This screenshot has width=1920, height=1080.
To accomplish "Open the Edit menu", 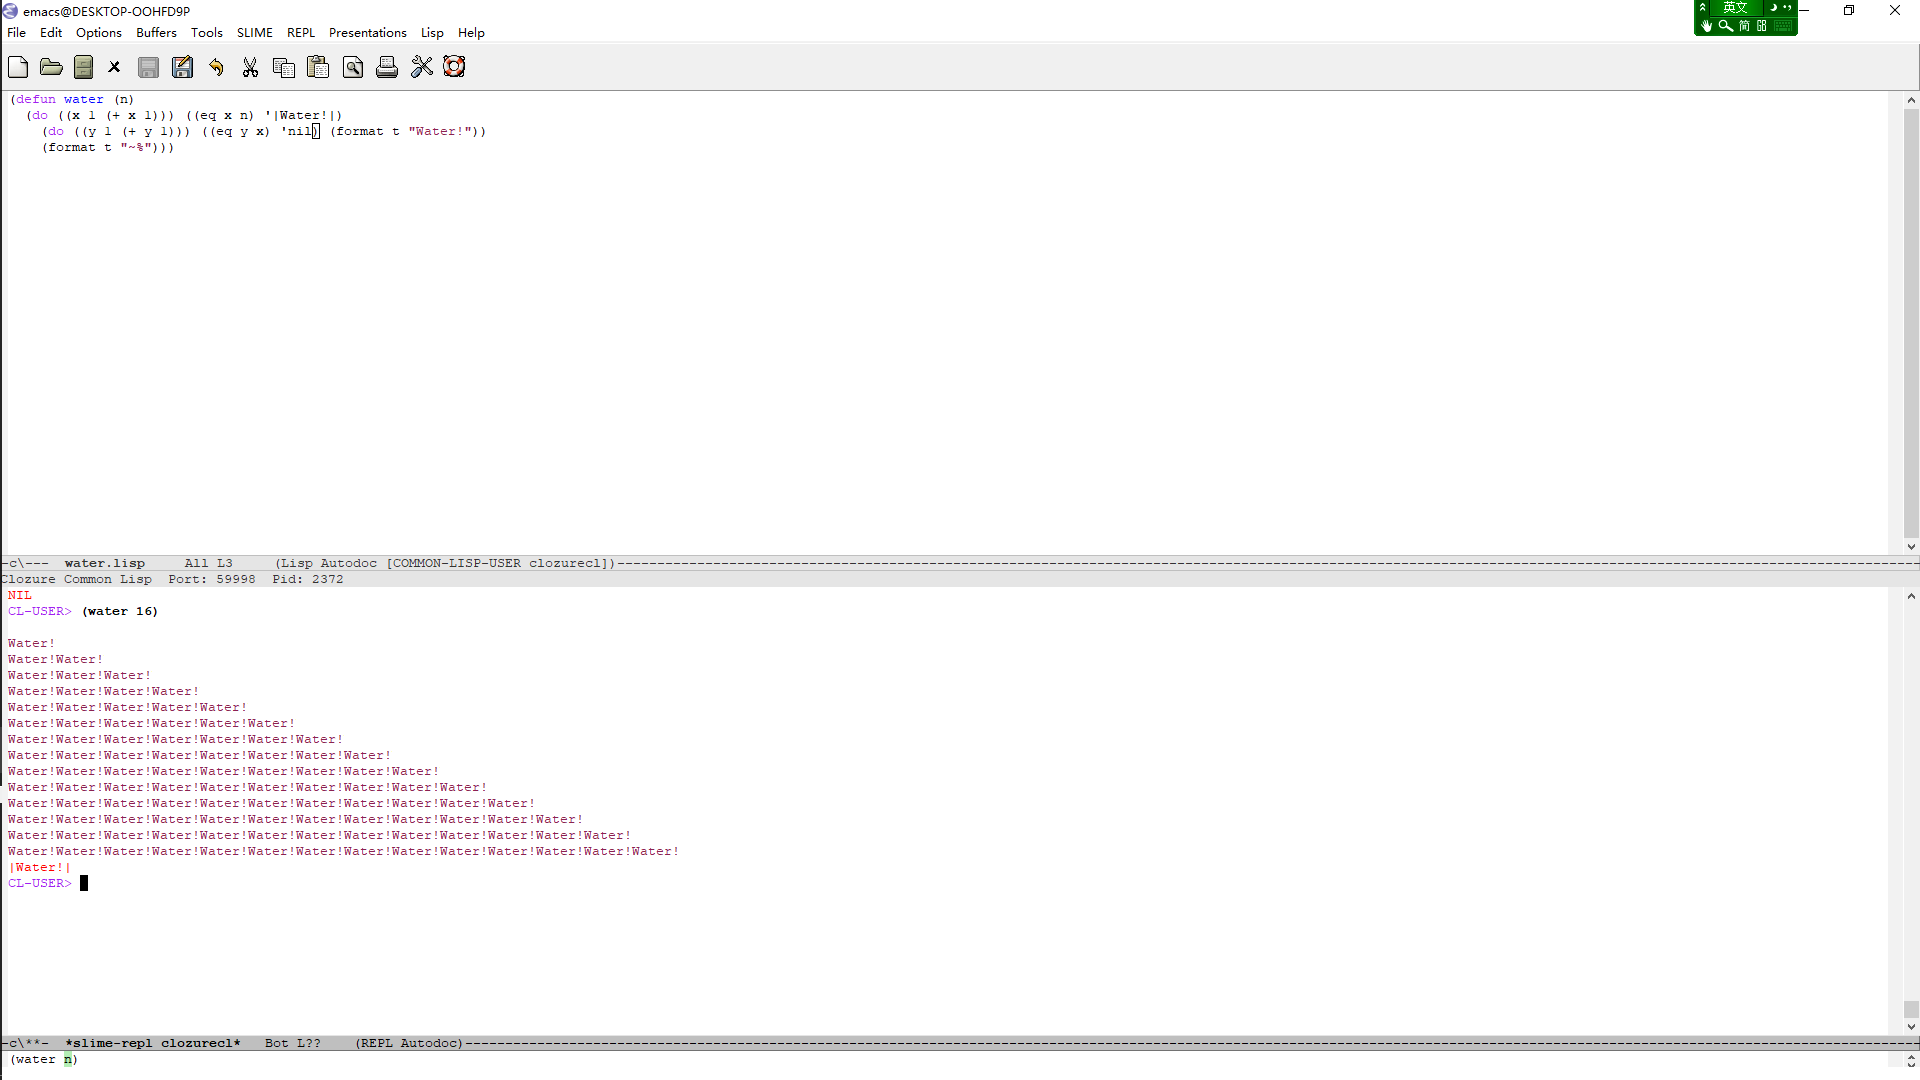I will coord(51,33).
